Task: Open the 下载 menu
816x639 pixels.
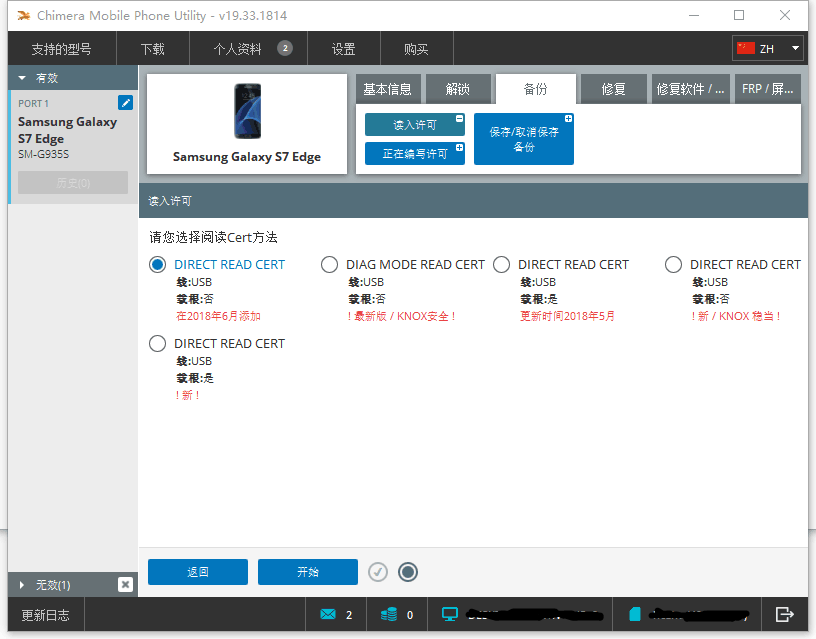Action: pyautogui.click(x=152, y=49)
